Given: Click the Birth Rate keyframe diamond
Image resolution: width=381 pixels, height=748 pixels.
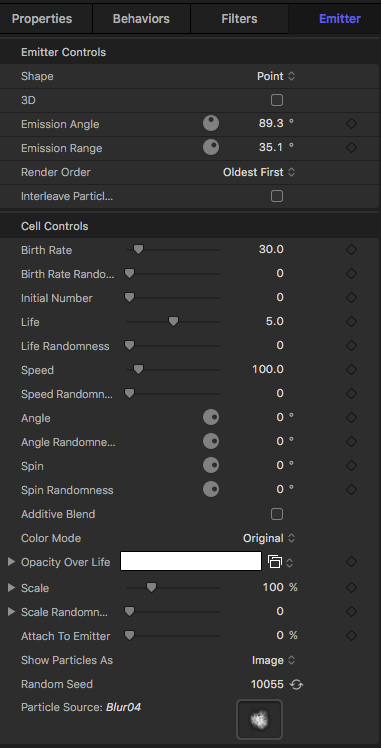Looking at the screenshot, I should (351, 249).
